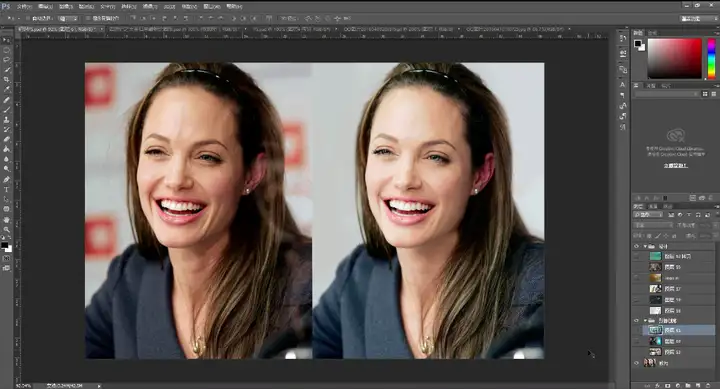Click the rainbow hue slider in Color panel
Viewport: 720px width, 389px height.
tap(711, 58)
